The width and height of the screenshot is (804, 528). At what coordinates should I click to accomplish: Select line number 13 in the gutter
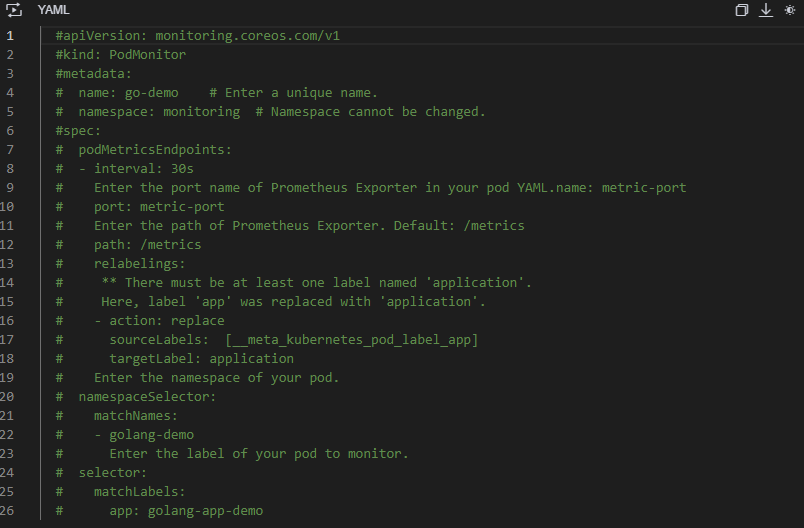pyautogui.click(x=7, y=263)
